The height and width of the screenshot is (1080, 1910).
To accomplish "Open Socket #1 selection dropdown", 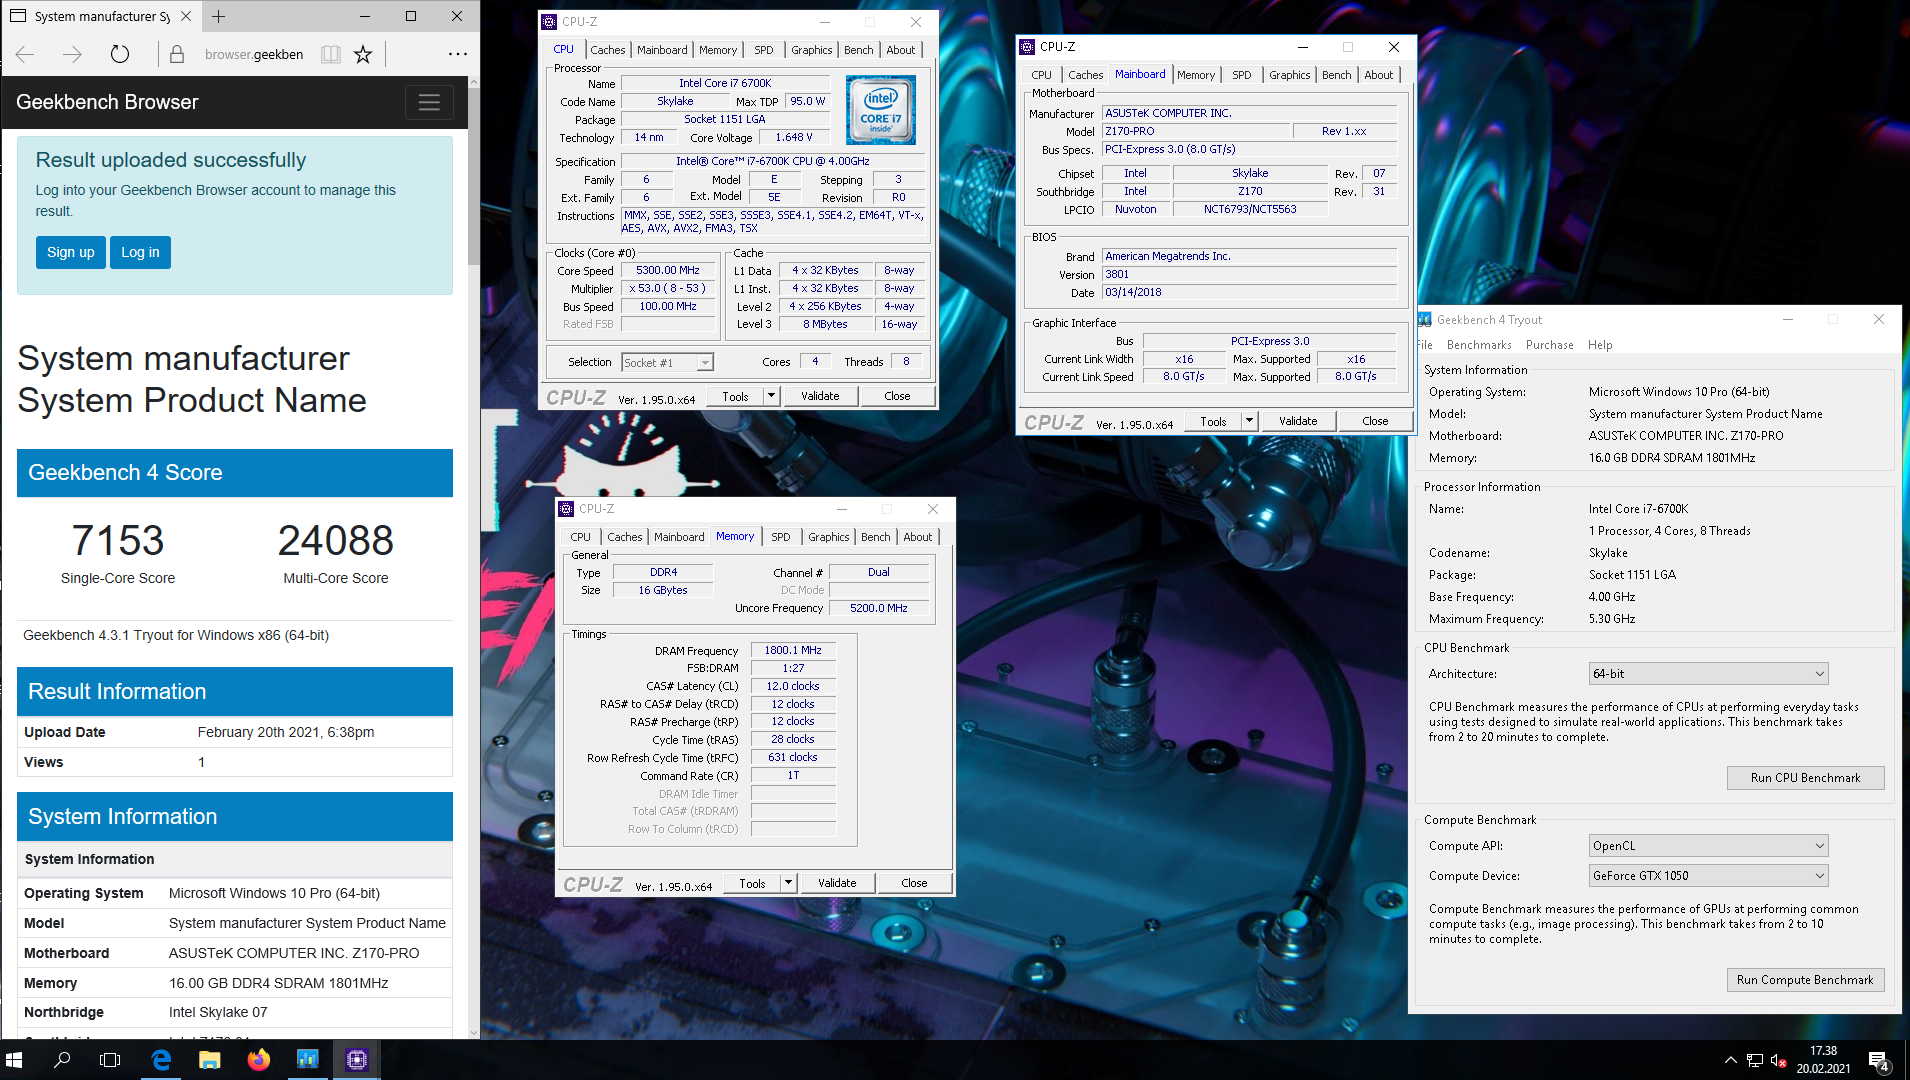I will pos(668,363).
